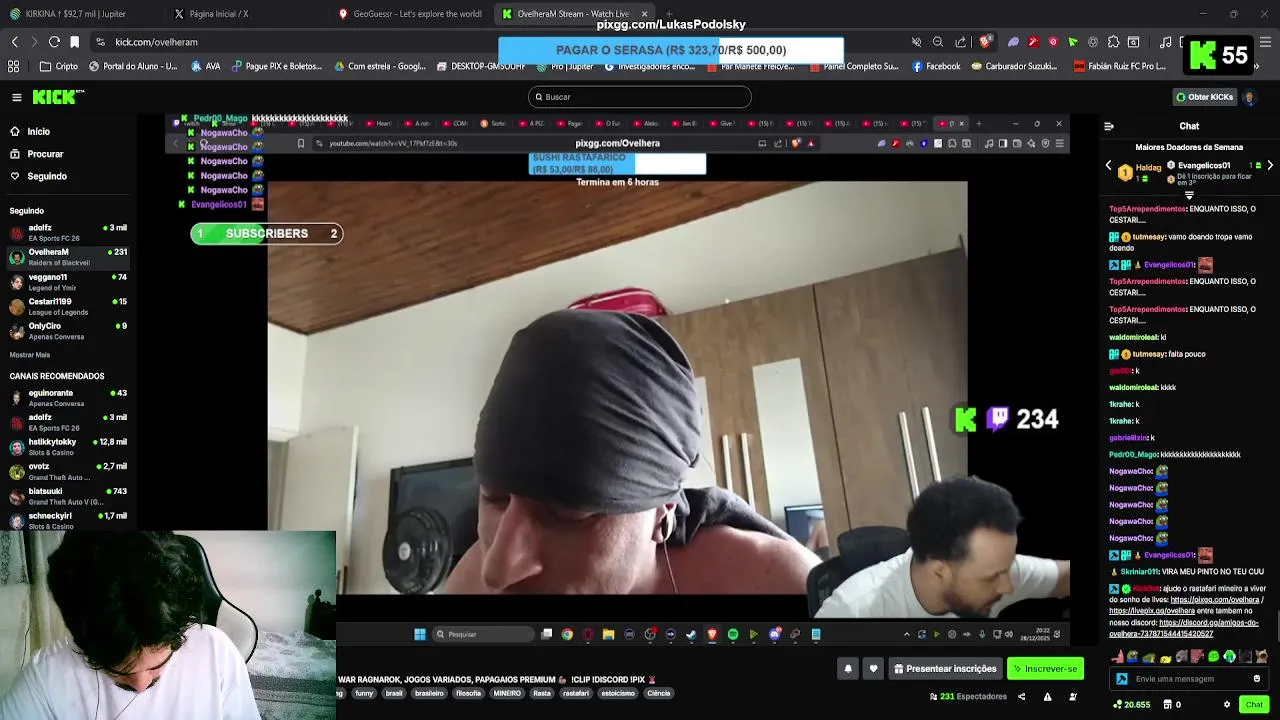Open the Facebook bookmark
The height and width of the screenshot is (720, 1280).
(x=936, y=66)
